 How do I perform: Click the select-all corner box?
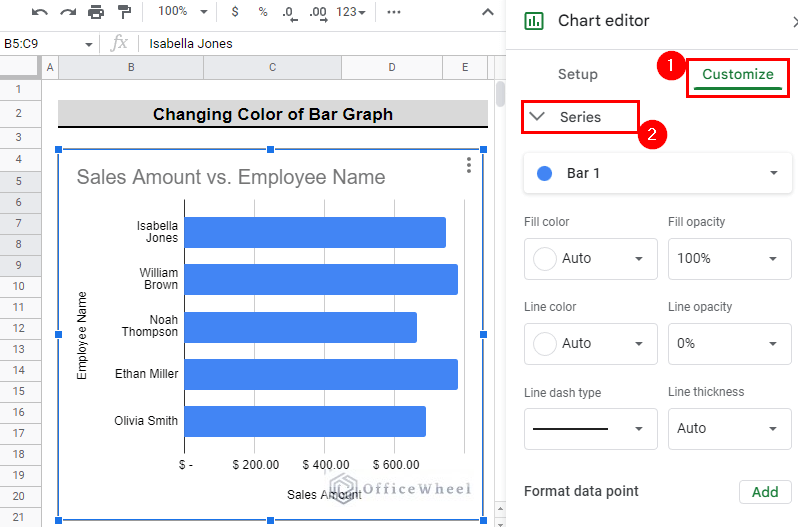19,67
